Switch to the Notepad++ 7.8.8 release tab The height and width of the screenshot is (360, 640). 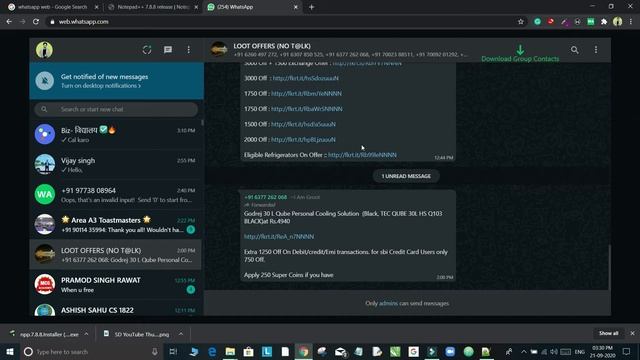click(x=152, y=7)
